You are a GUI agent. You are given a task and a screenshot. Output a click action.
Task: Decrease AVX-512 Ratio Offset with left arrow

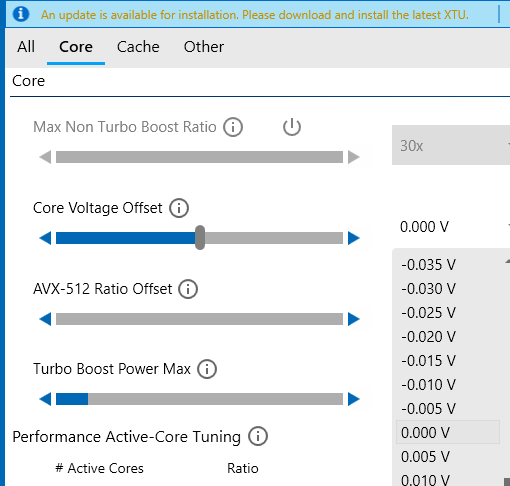[x=45, y=319]
